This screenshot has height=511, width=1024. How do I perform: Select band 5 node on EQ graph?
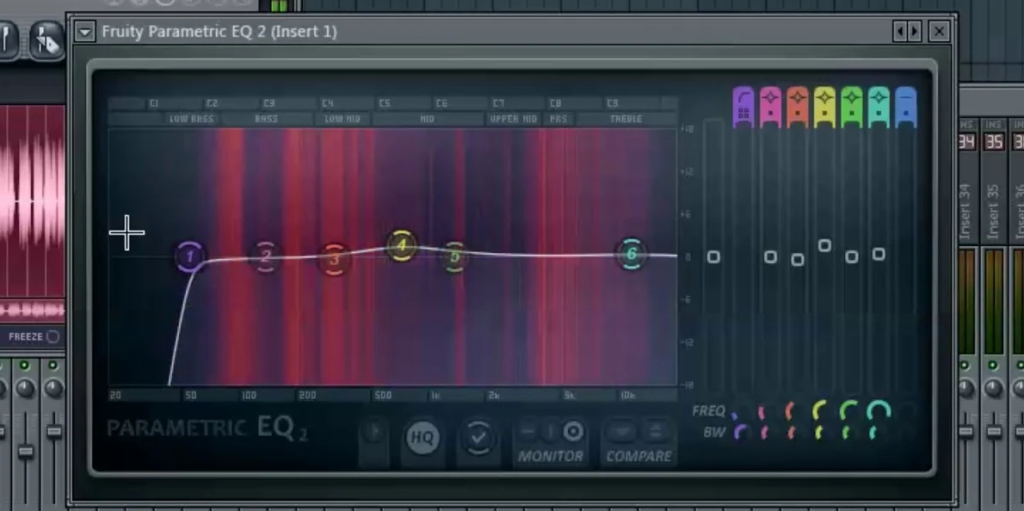coord(455,256)
